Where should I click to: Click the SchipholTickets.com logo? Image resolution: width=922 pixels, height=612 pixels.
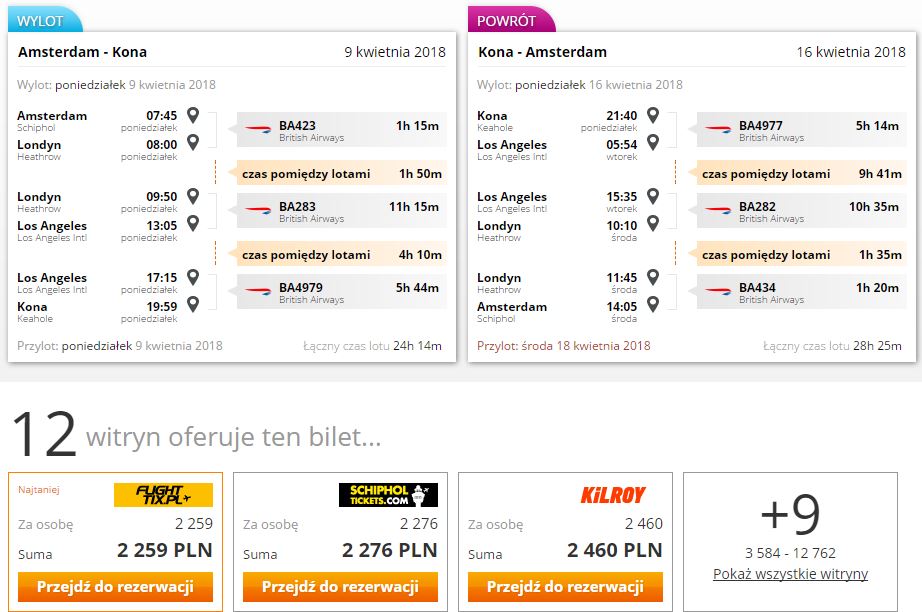tap(388, 495)
